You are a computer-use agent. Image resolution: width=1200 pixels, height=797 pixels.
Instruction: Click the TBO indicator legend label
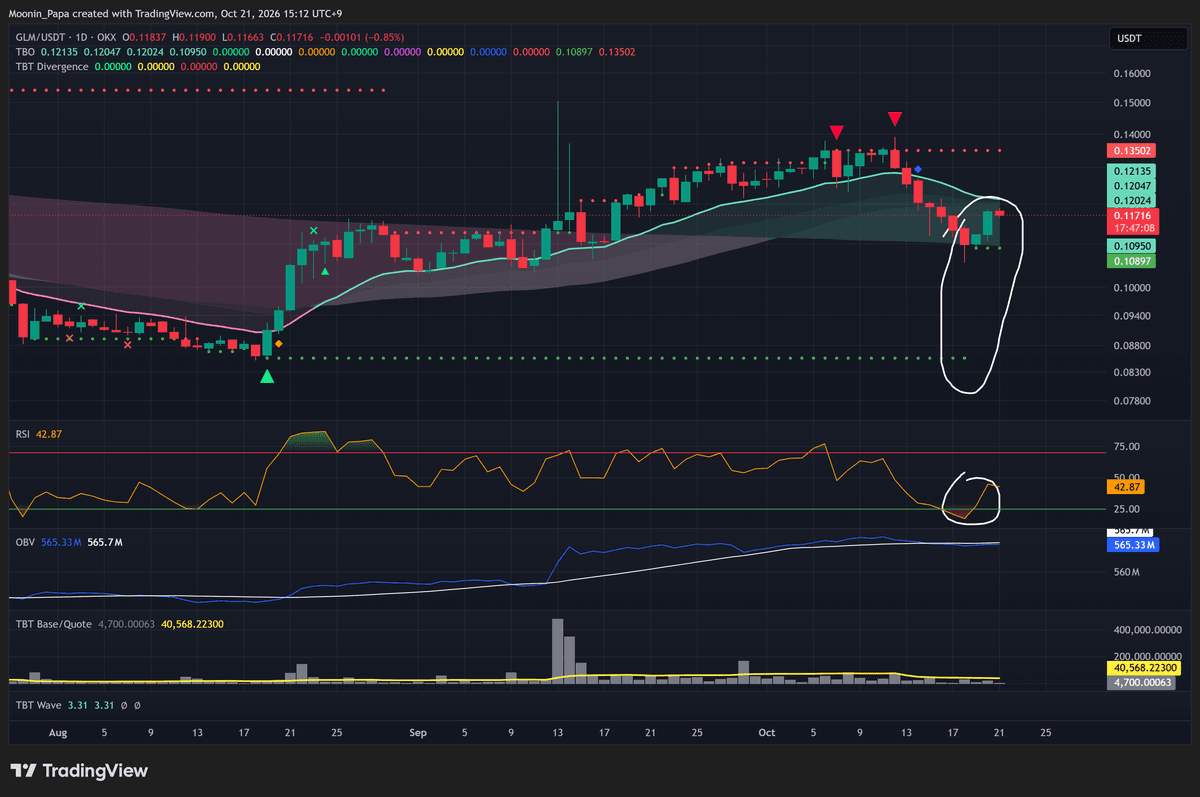pos(25,51)
